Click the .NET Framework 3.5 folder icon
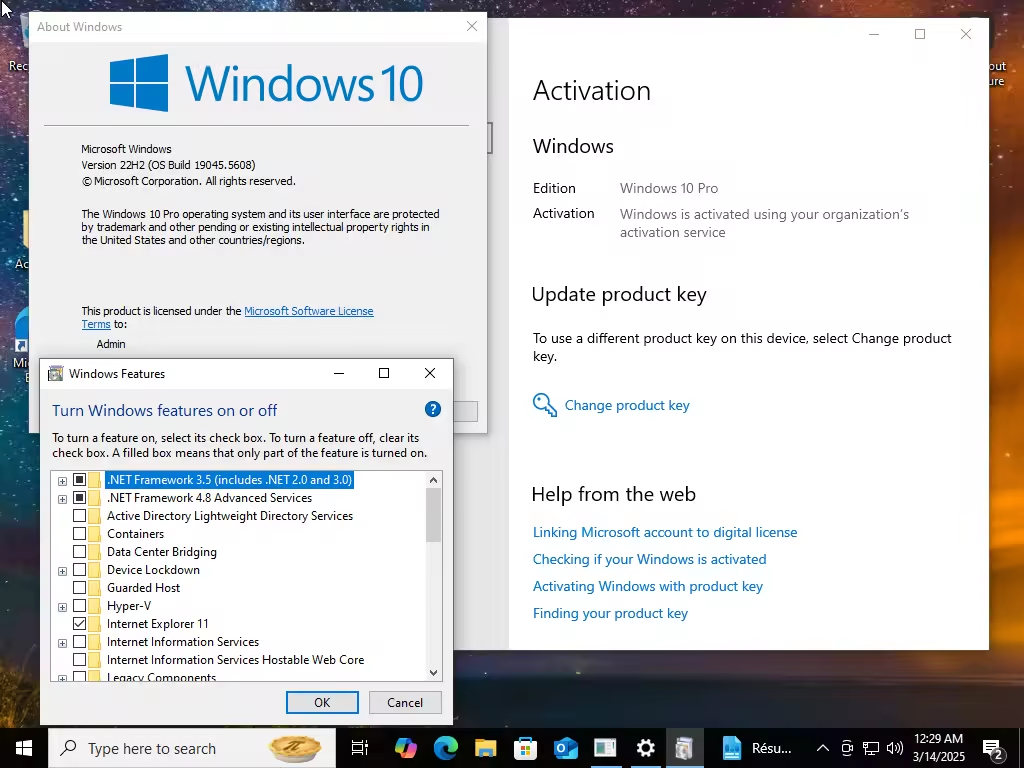1024x768 pixels. tap(95, 480)
